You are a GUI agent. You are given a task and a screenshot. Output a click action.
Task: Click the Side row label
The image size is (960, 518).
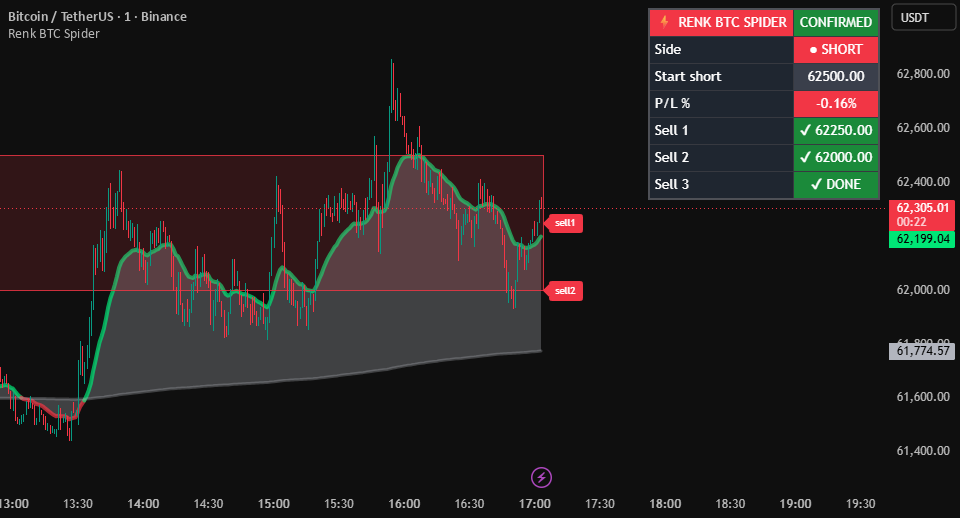pyautogui.click(x=667, y=50)
